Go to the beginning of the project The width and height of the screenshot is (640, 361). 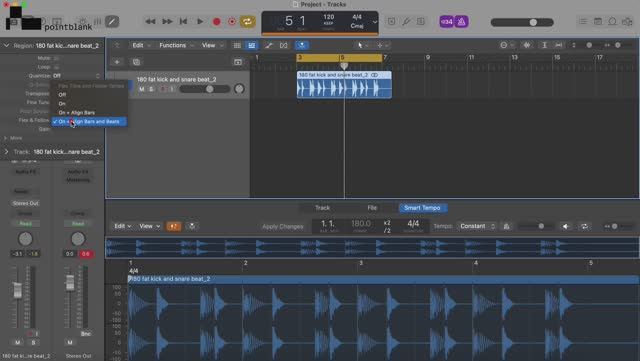183,21
